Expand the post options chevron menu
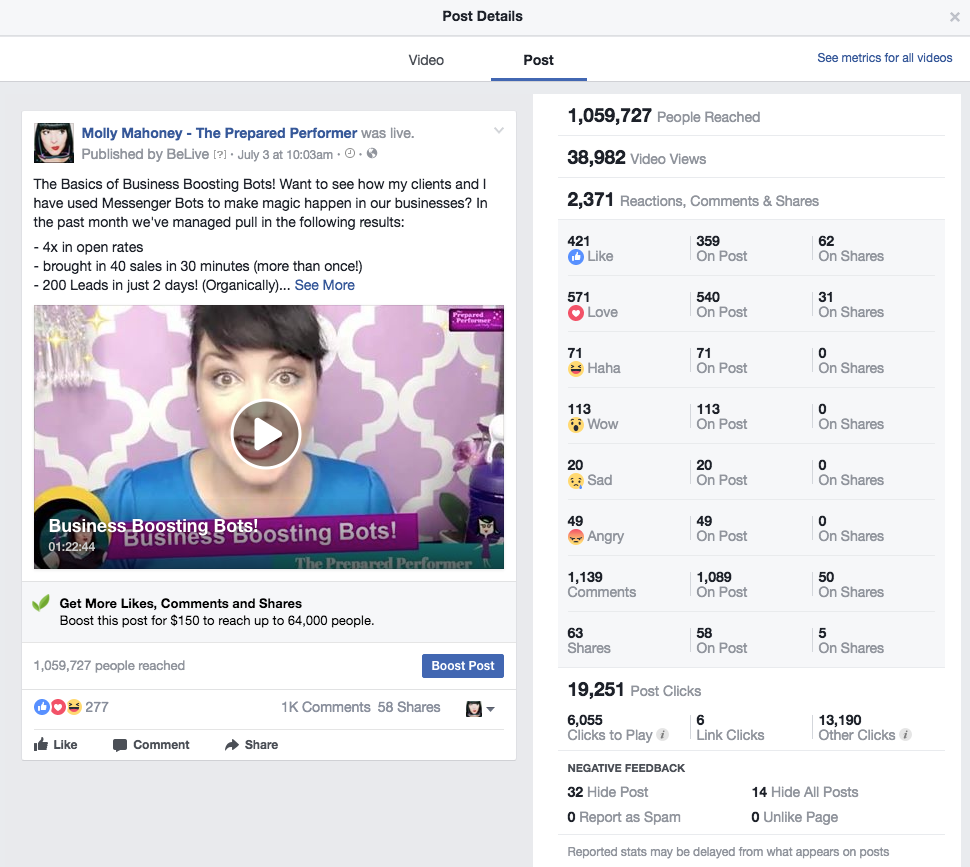Viewport: 970px width, 867px height. pyautogui.click(x=499, y=130)
